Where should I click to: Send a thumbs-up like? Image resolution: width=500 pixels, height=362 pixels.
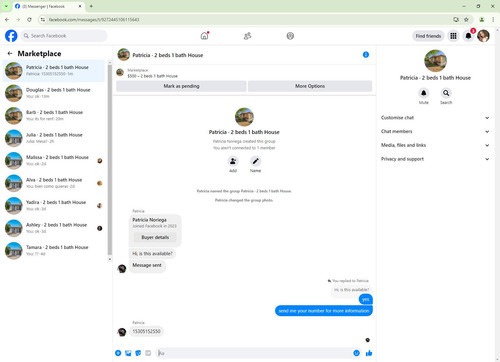(x=369, y=353)
